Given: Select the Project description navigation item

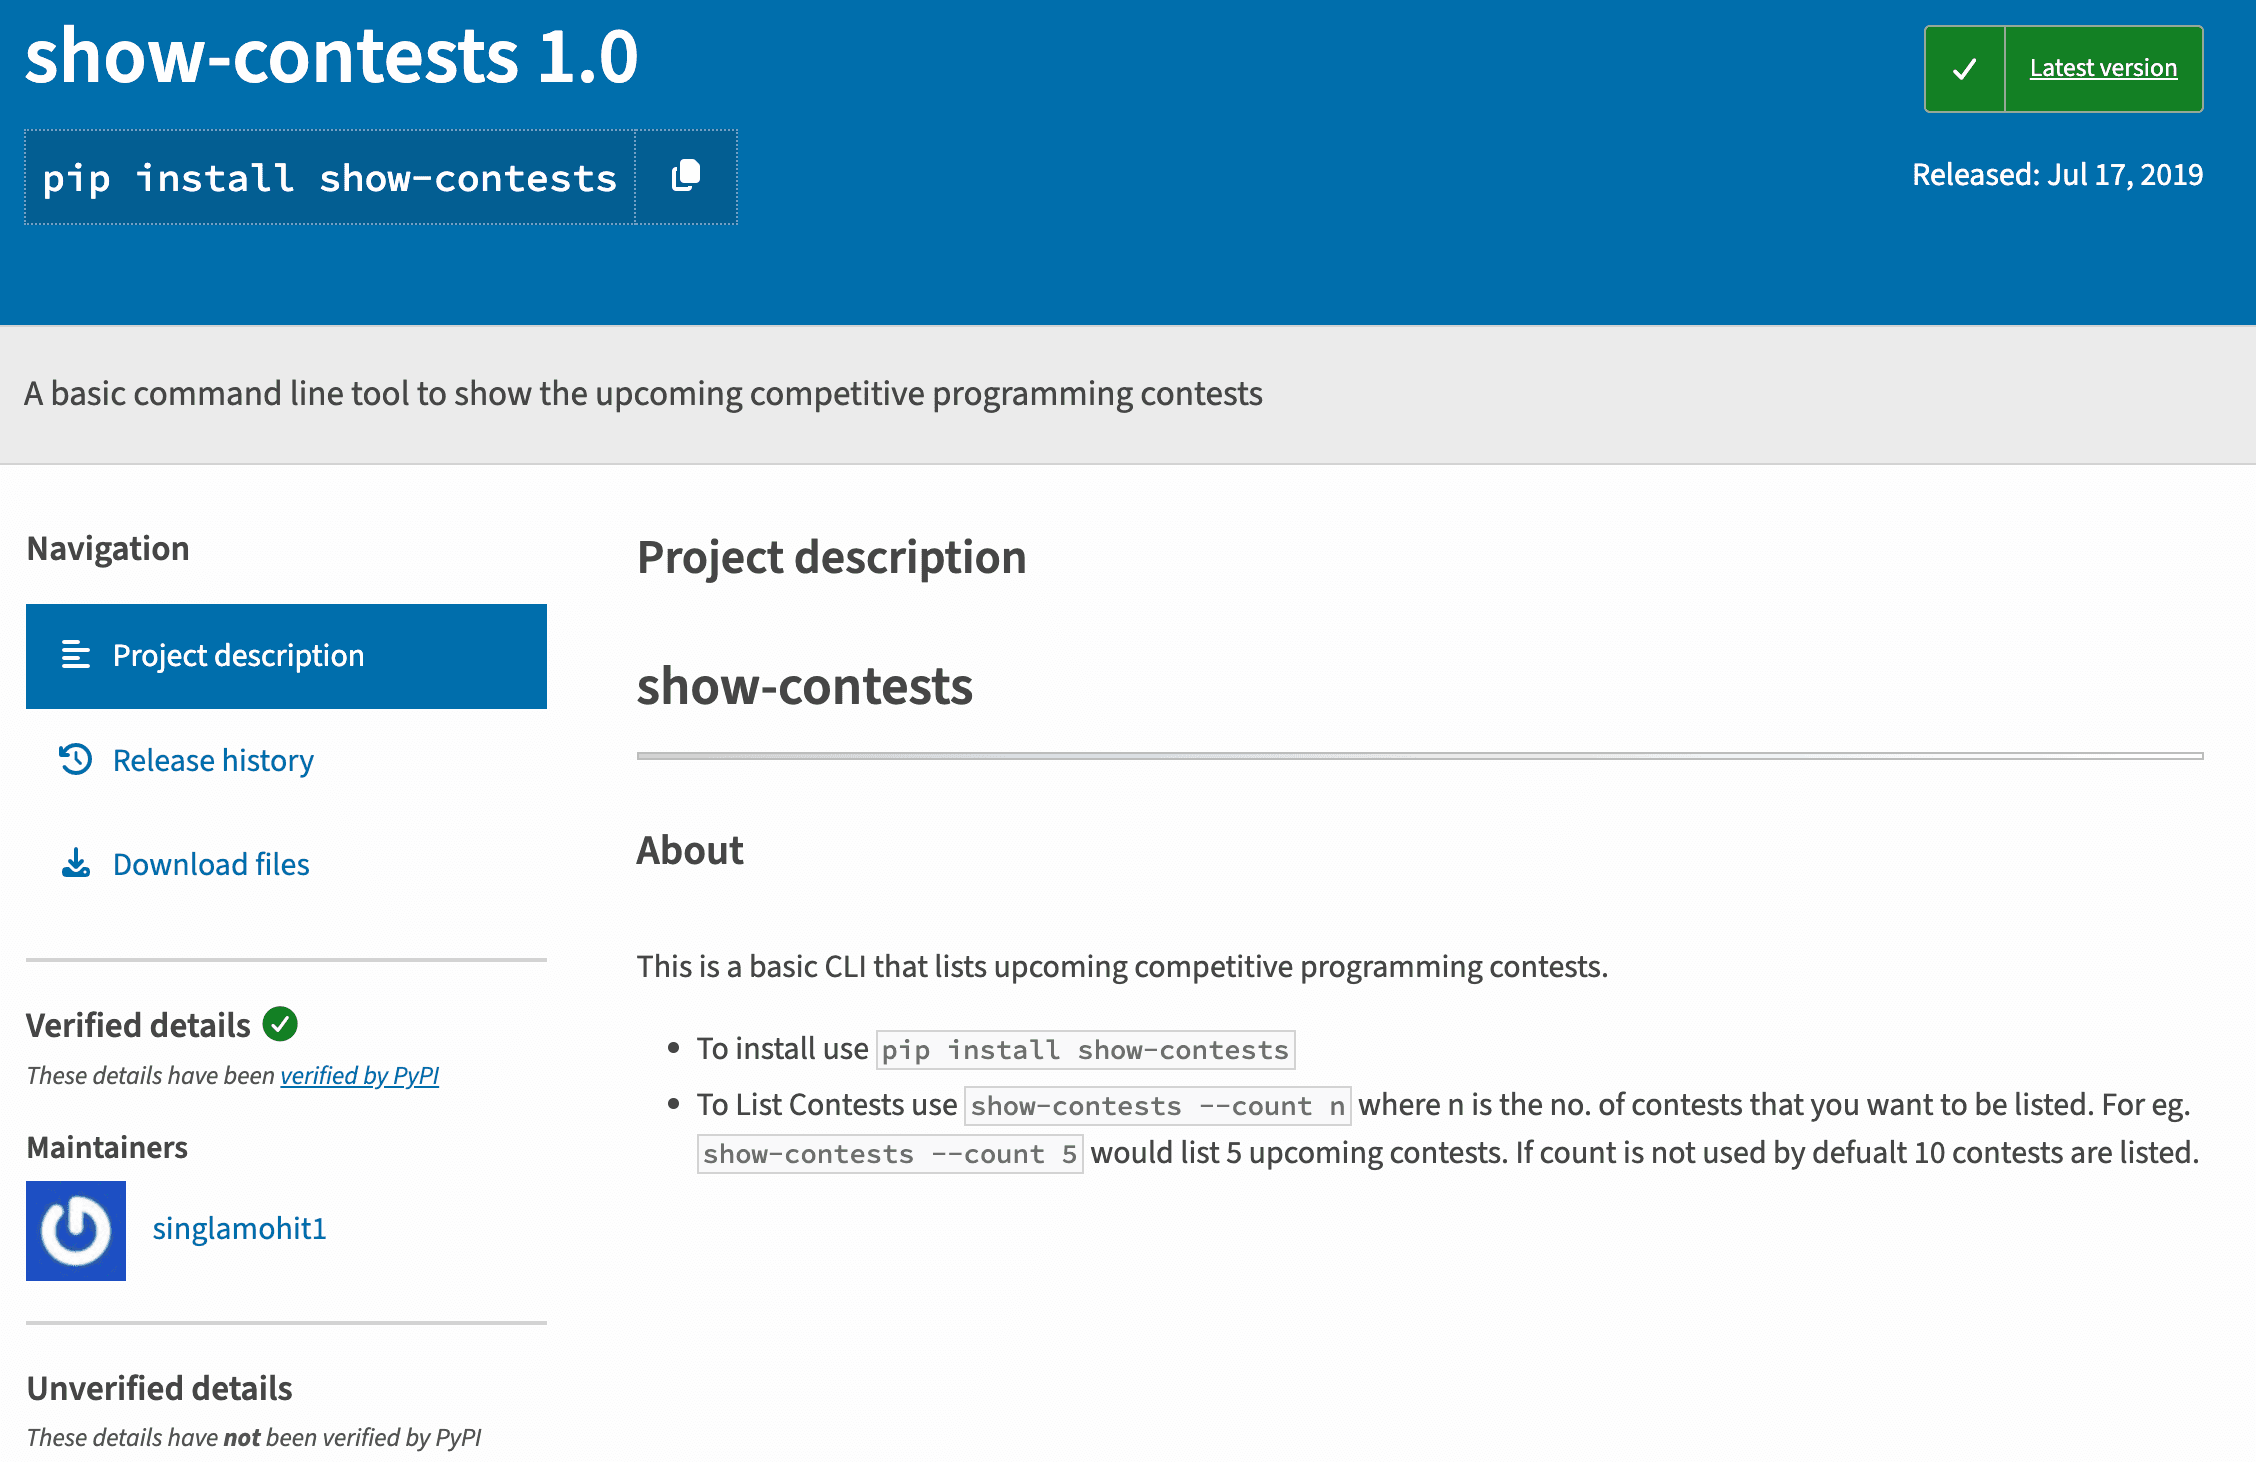Looking at the screenshot, I should [x=239, y=656].
